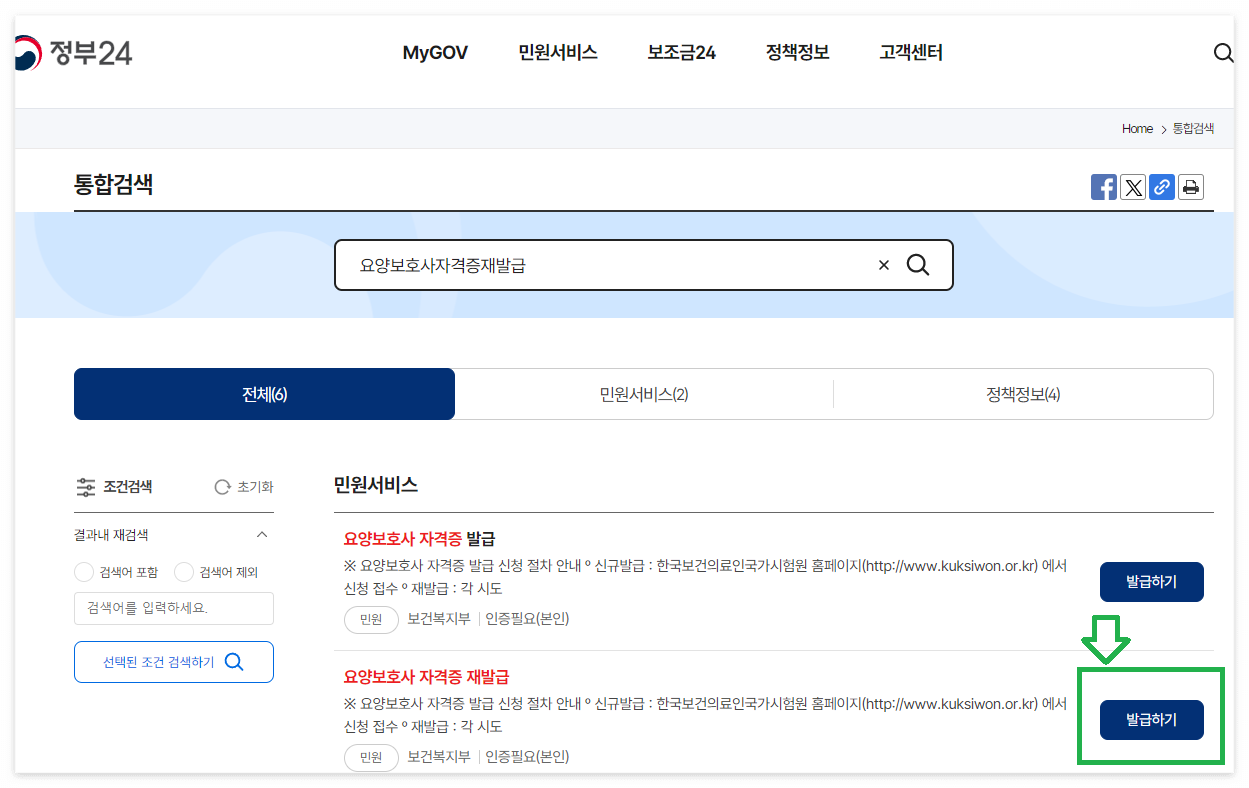Viewport: 1249px width, 788px height.
Task: Clear the search field with the X
Action: [x=883, y=264]
